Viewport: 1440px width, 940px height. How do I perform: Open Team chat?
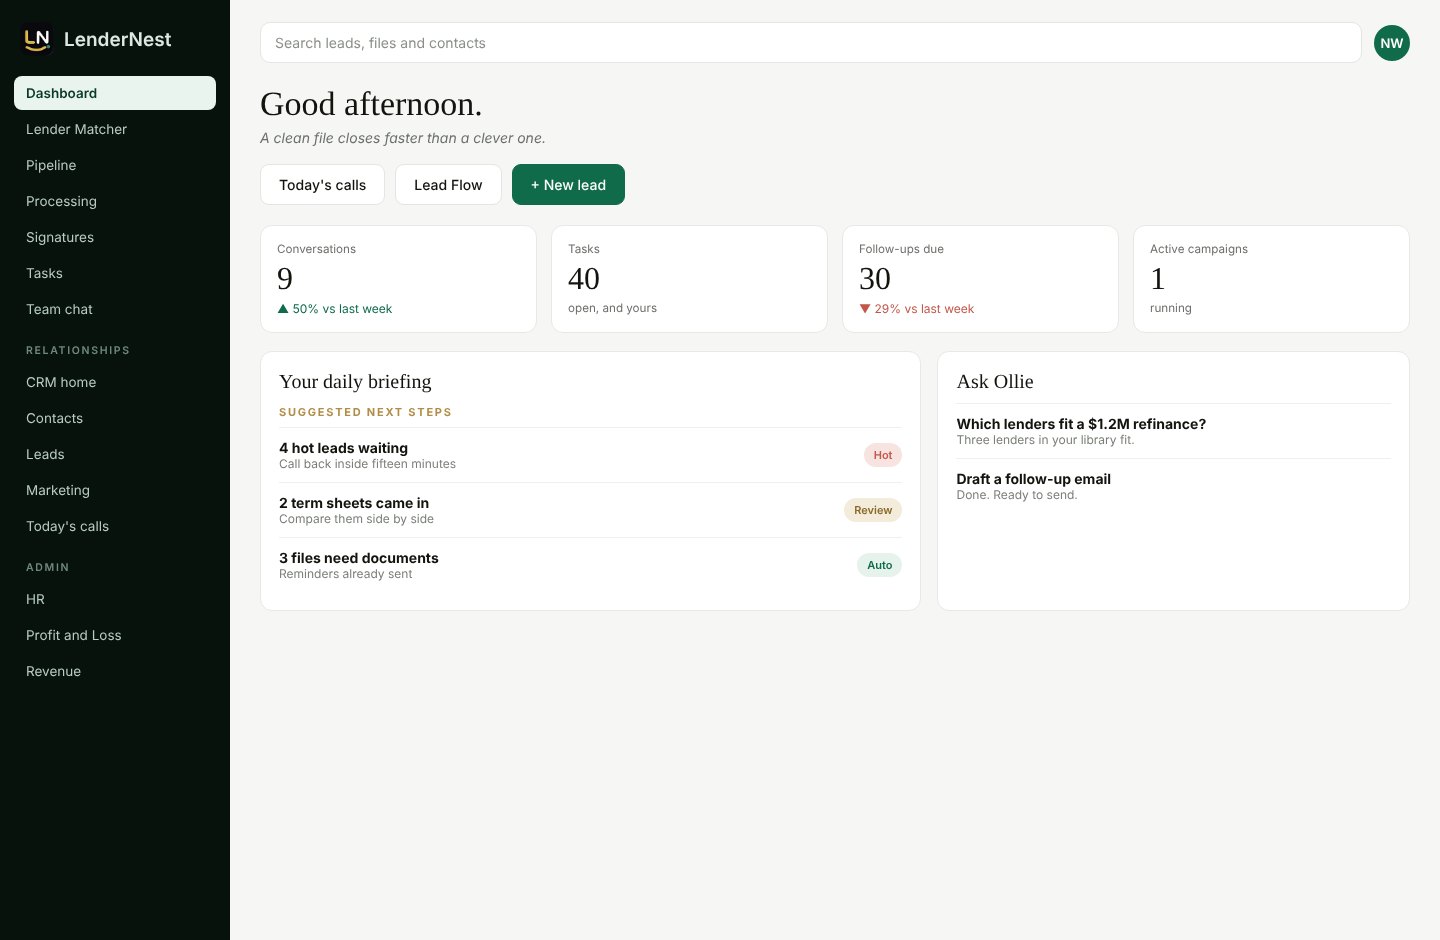coord(115,309)
